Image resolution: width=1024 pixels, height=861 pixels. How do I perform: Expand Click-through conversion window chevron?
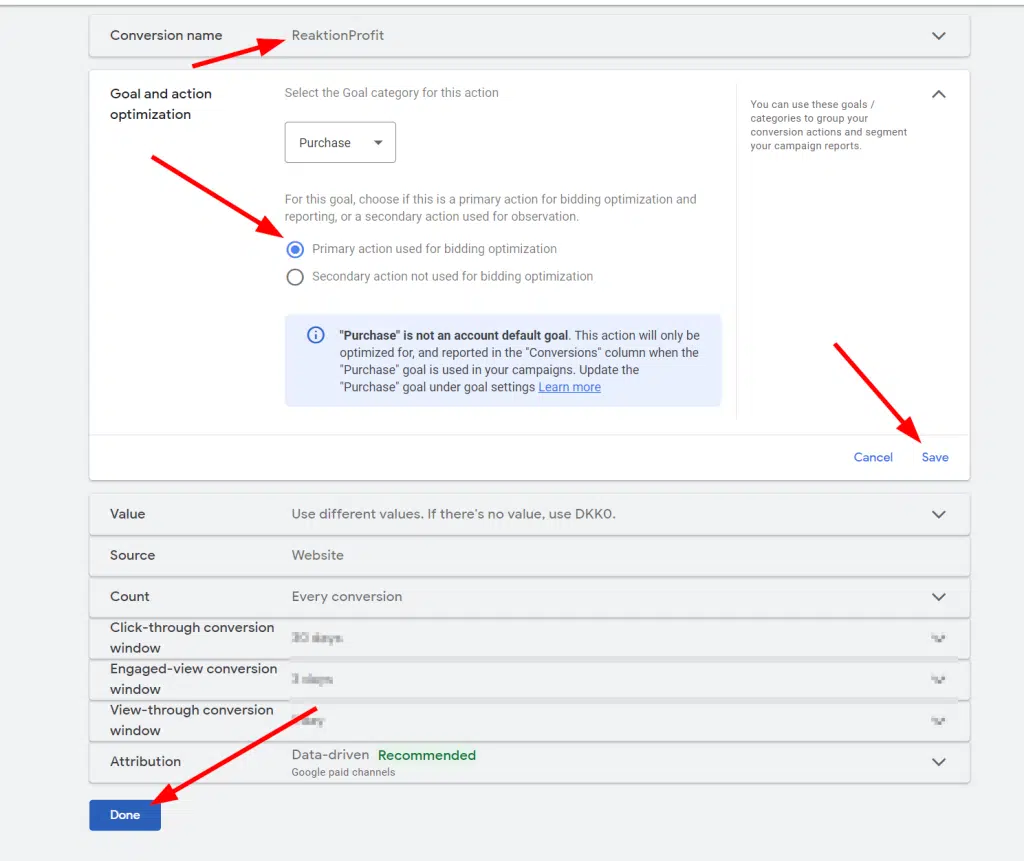coord(938,638)
